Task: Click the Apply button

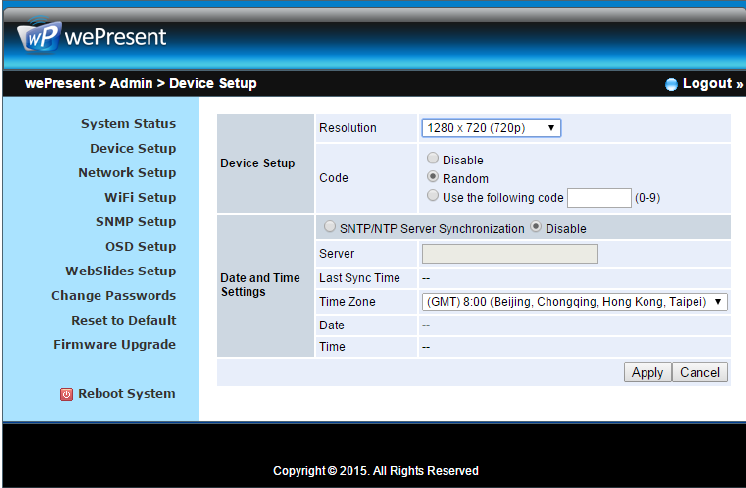Action: click(648, 372)
